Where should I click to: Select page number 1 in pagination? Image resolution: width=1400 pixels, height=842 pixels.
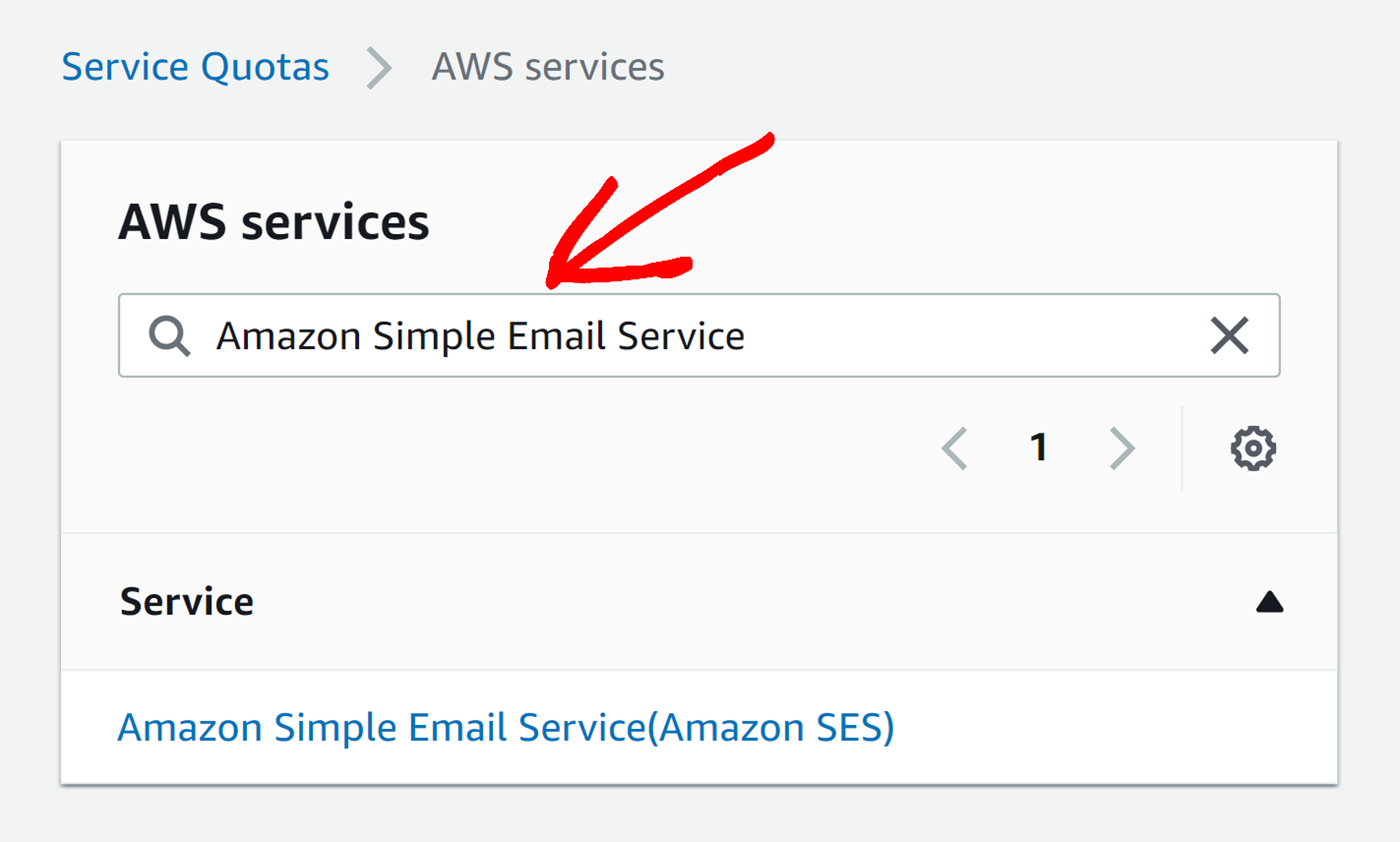[1040, 448]
